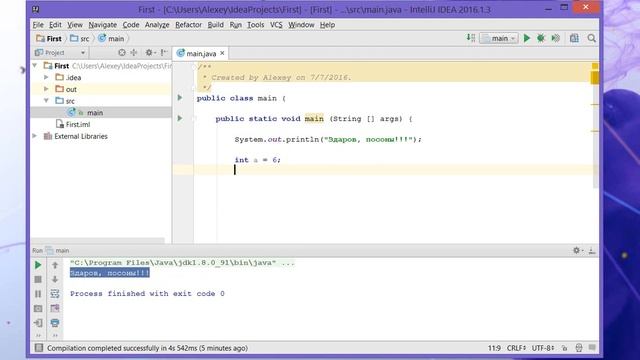Collapse the src folder
This screenshot has width=640, height=360.
(x=46, y=100)
